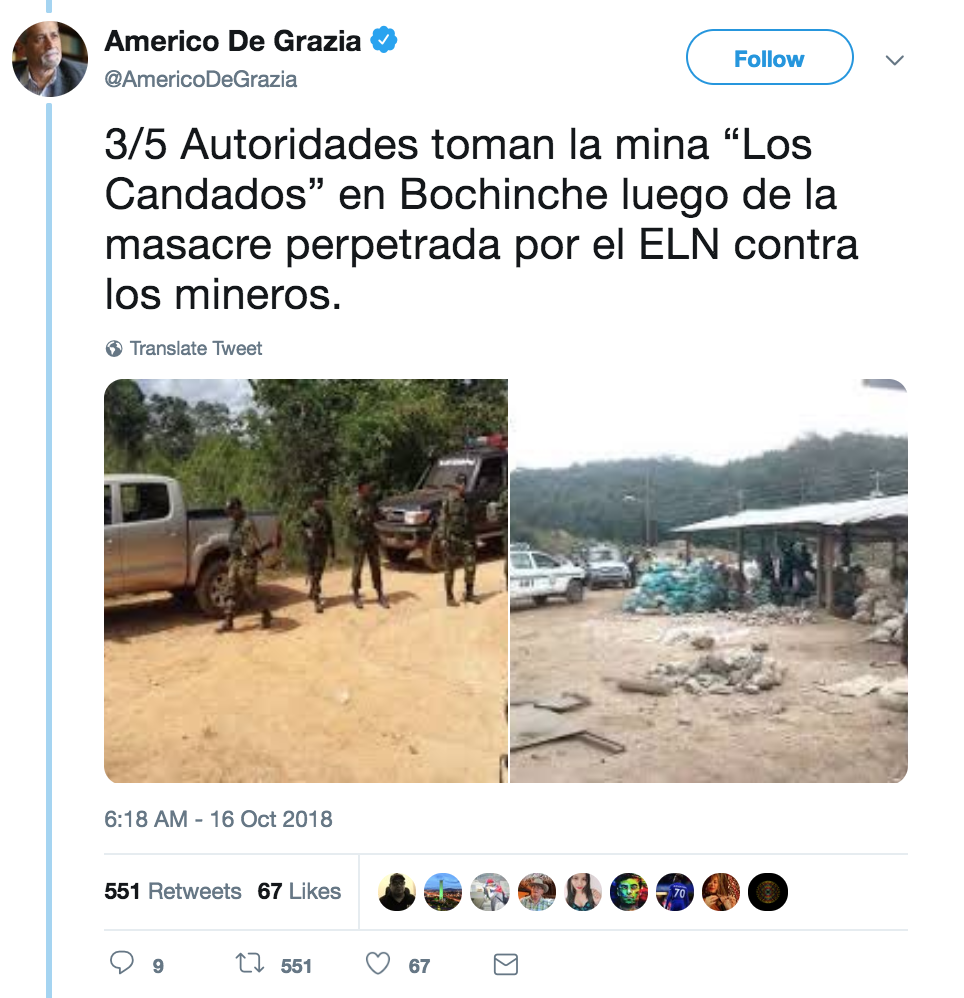Viewport: 964px width, 998px height.
Task: Open the last liker's black circular avatar
Action: 767,892
